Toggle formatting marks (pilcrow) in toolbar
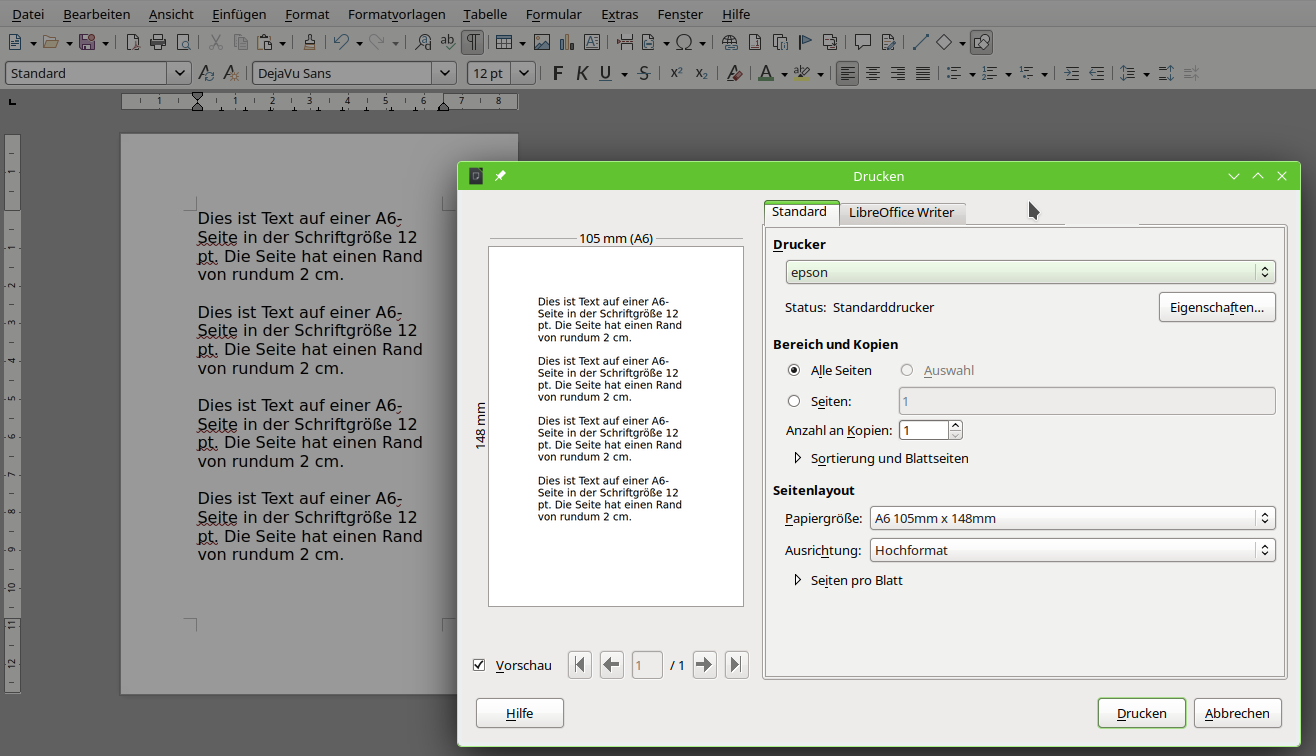 [x=472, y=42]
